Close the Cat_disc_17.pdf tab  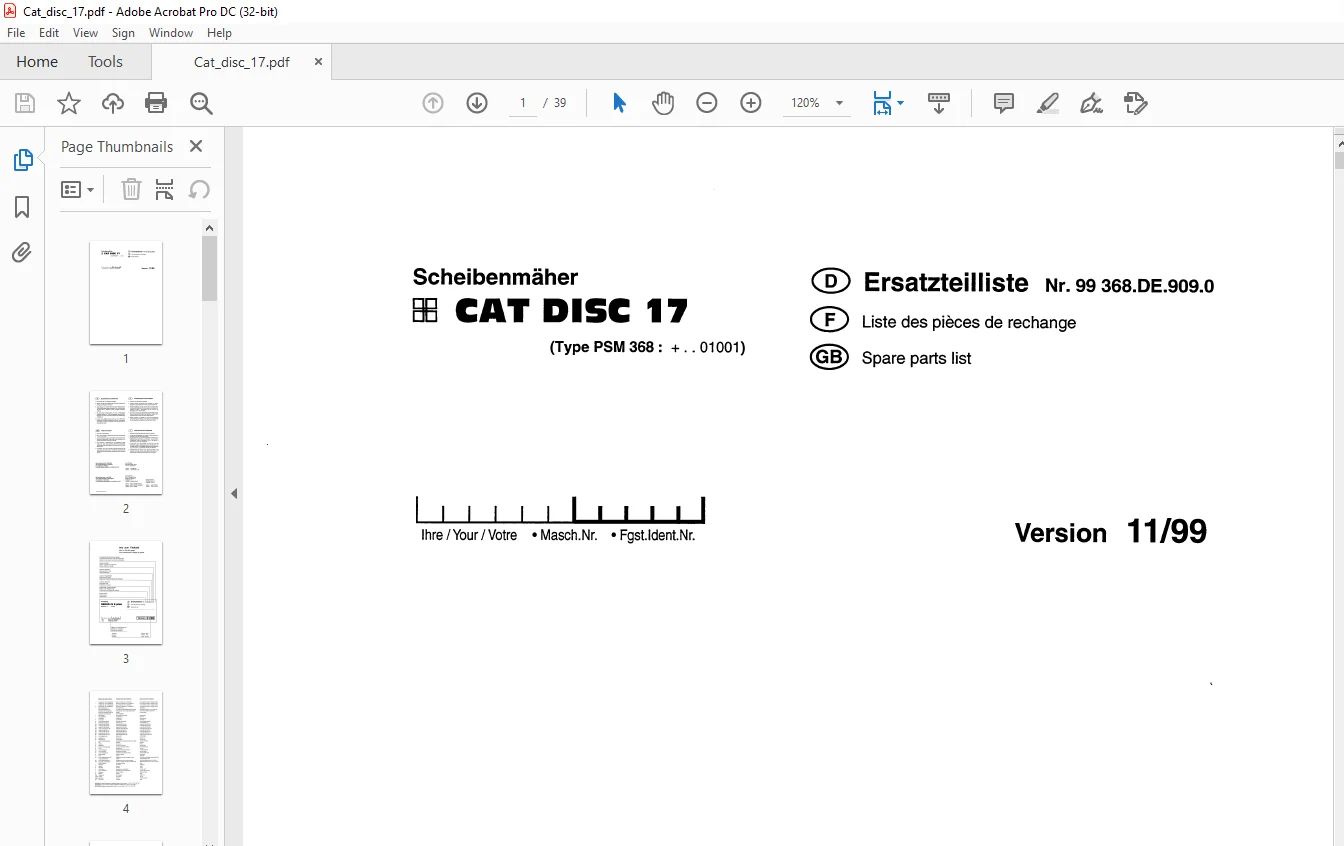click(x=318, y=62)
